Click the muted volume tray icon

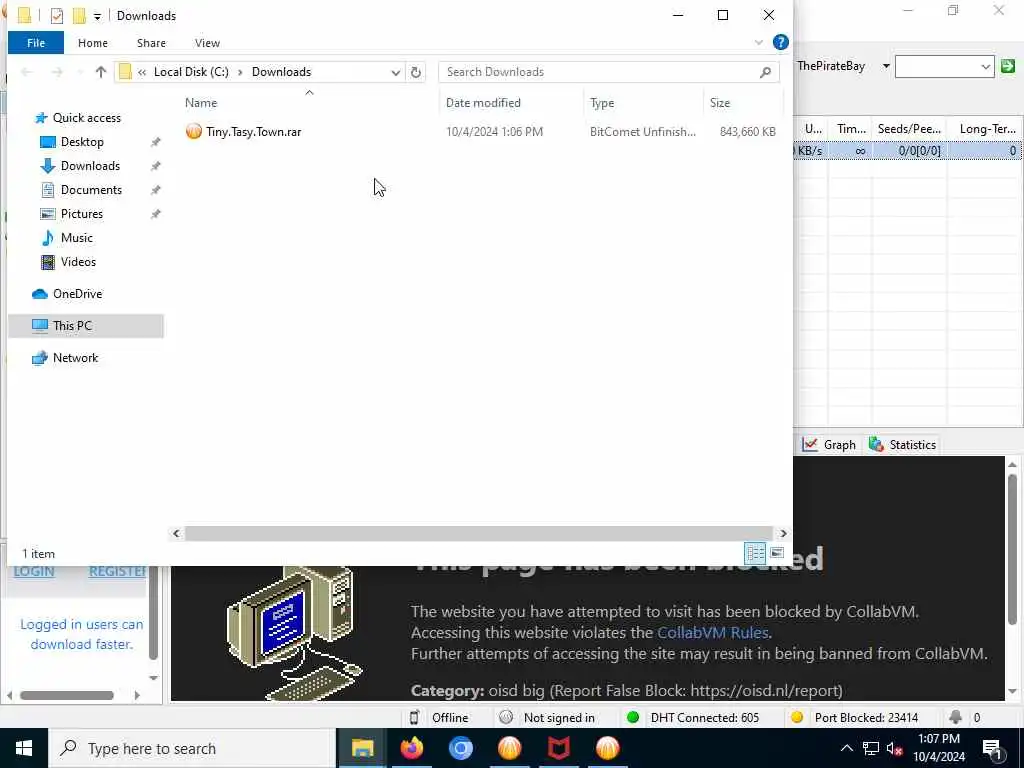tap(895, 748)
